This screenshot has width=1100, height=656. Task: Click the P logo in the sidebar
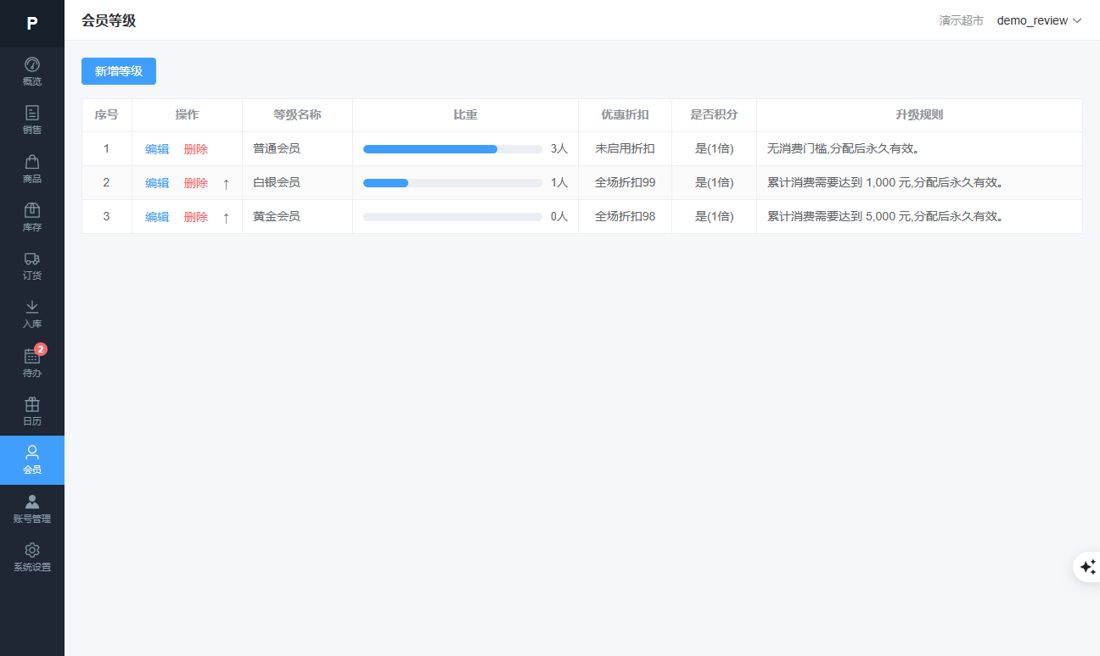coord(32,23)
